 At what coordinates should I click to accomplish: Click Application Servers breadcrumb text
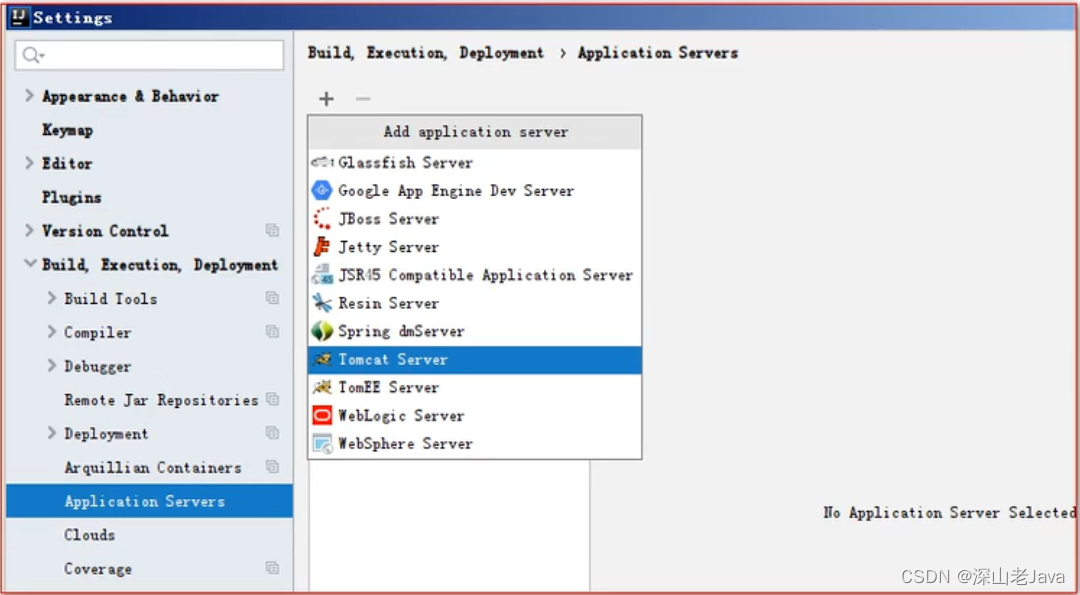click(658, 53)
